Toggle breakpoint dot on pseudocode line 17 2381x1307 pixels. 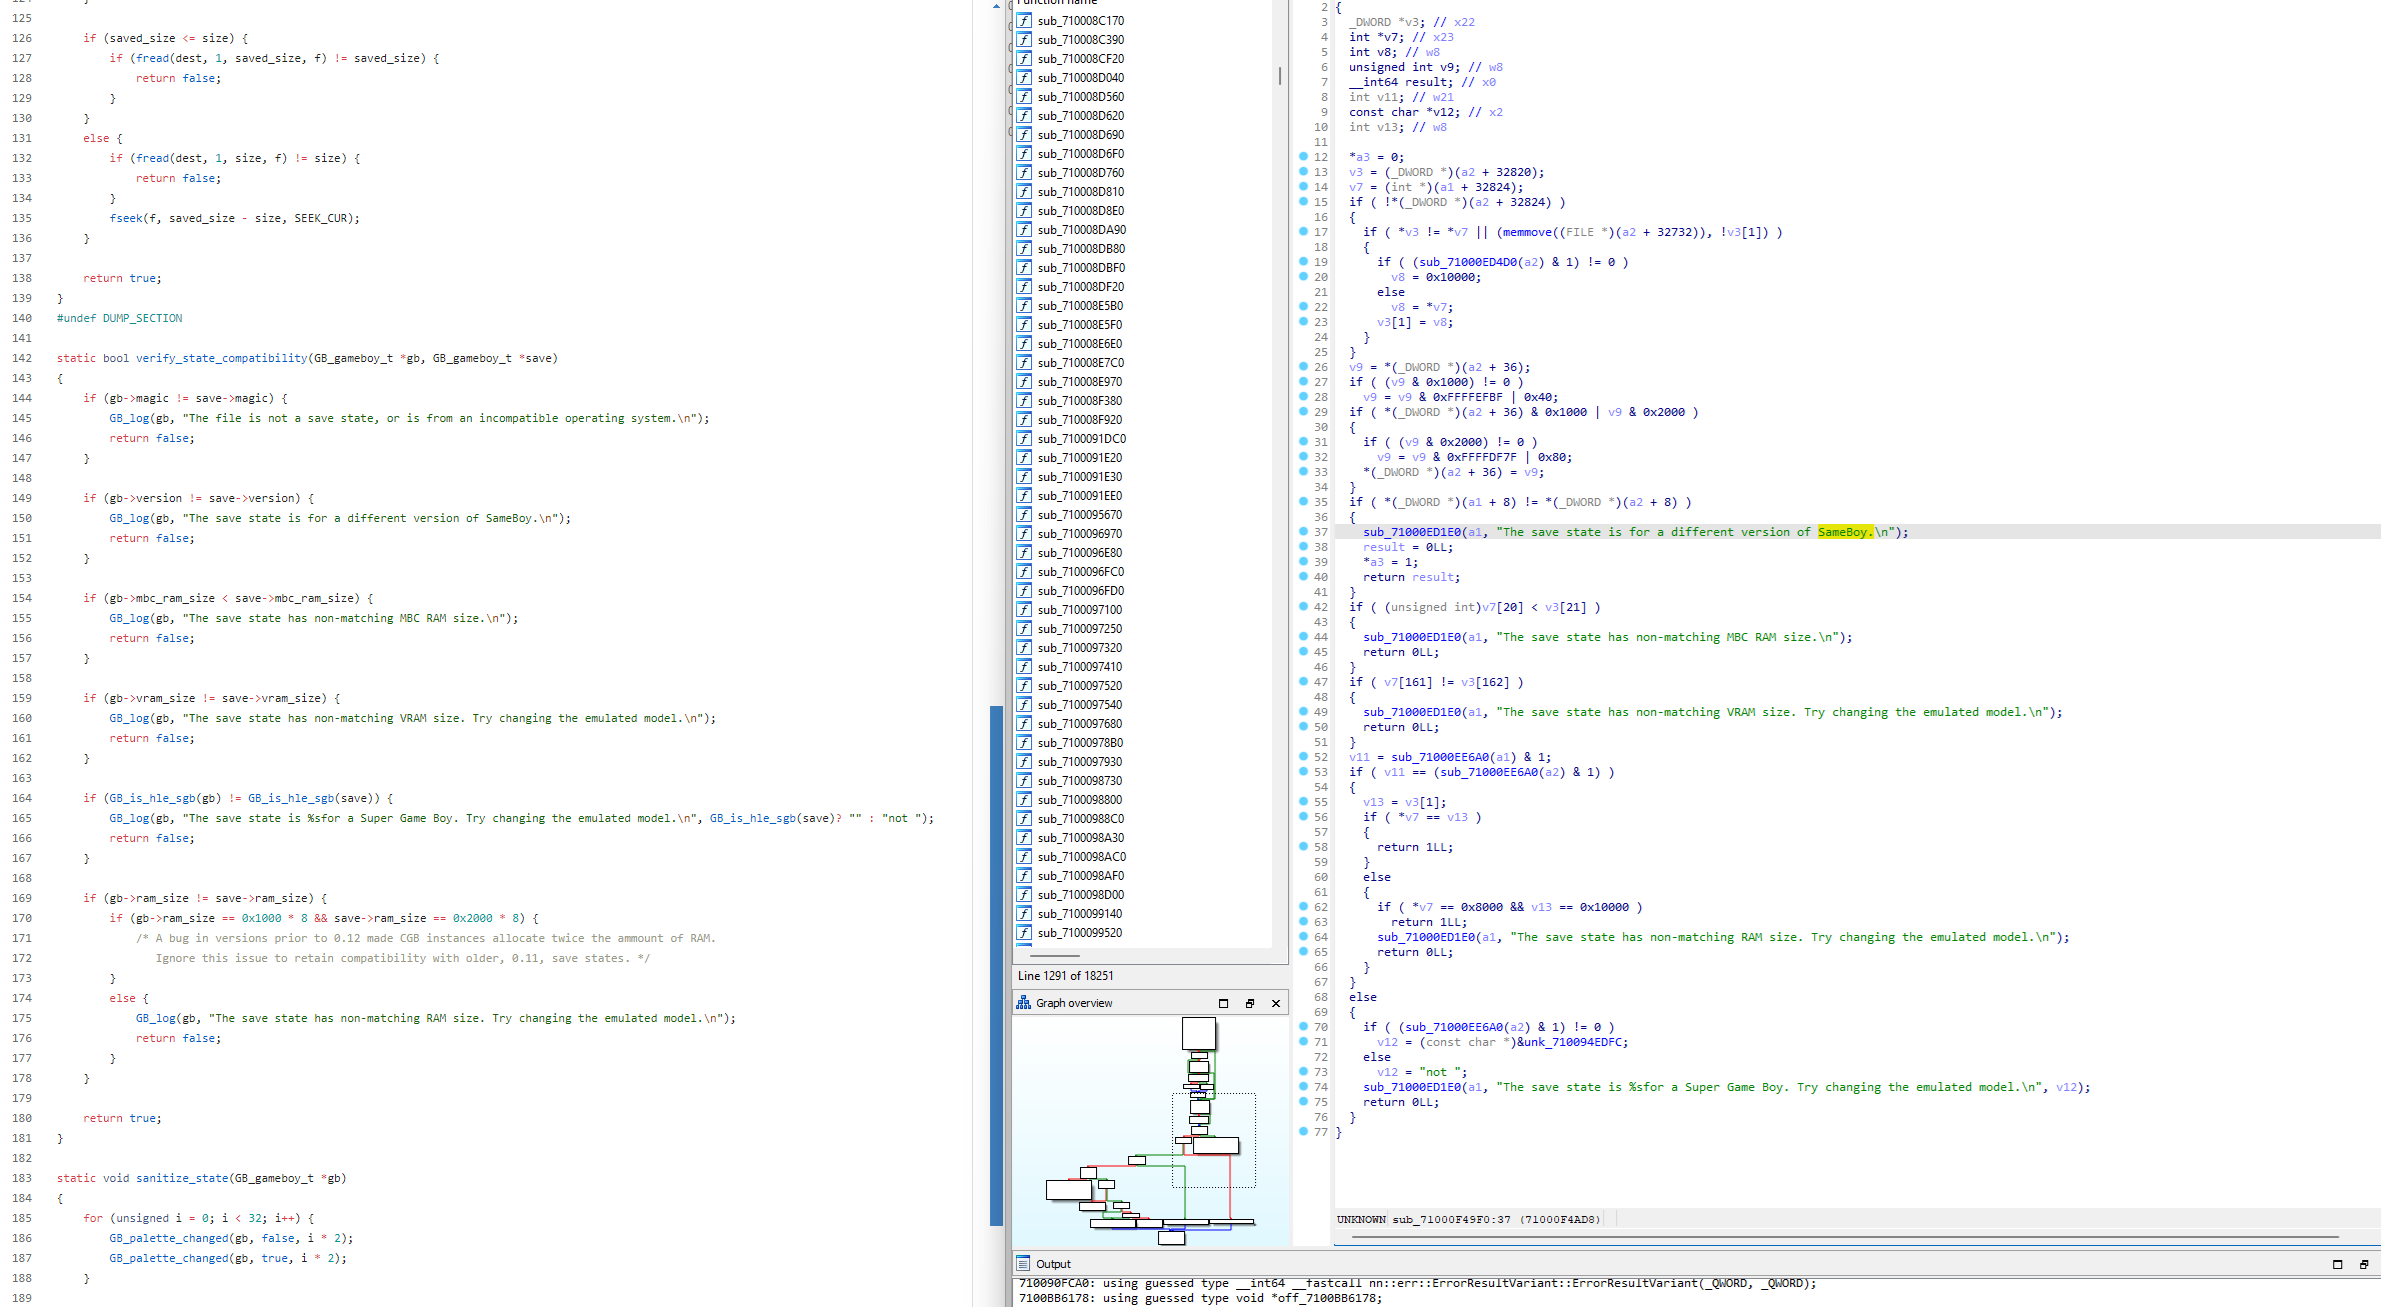click(1303, 231)
